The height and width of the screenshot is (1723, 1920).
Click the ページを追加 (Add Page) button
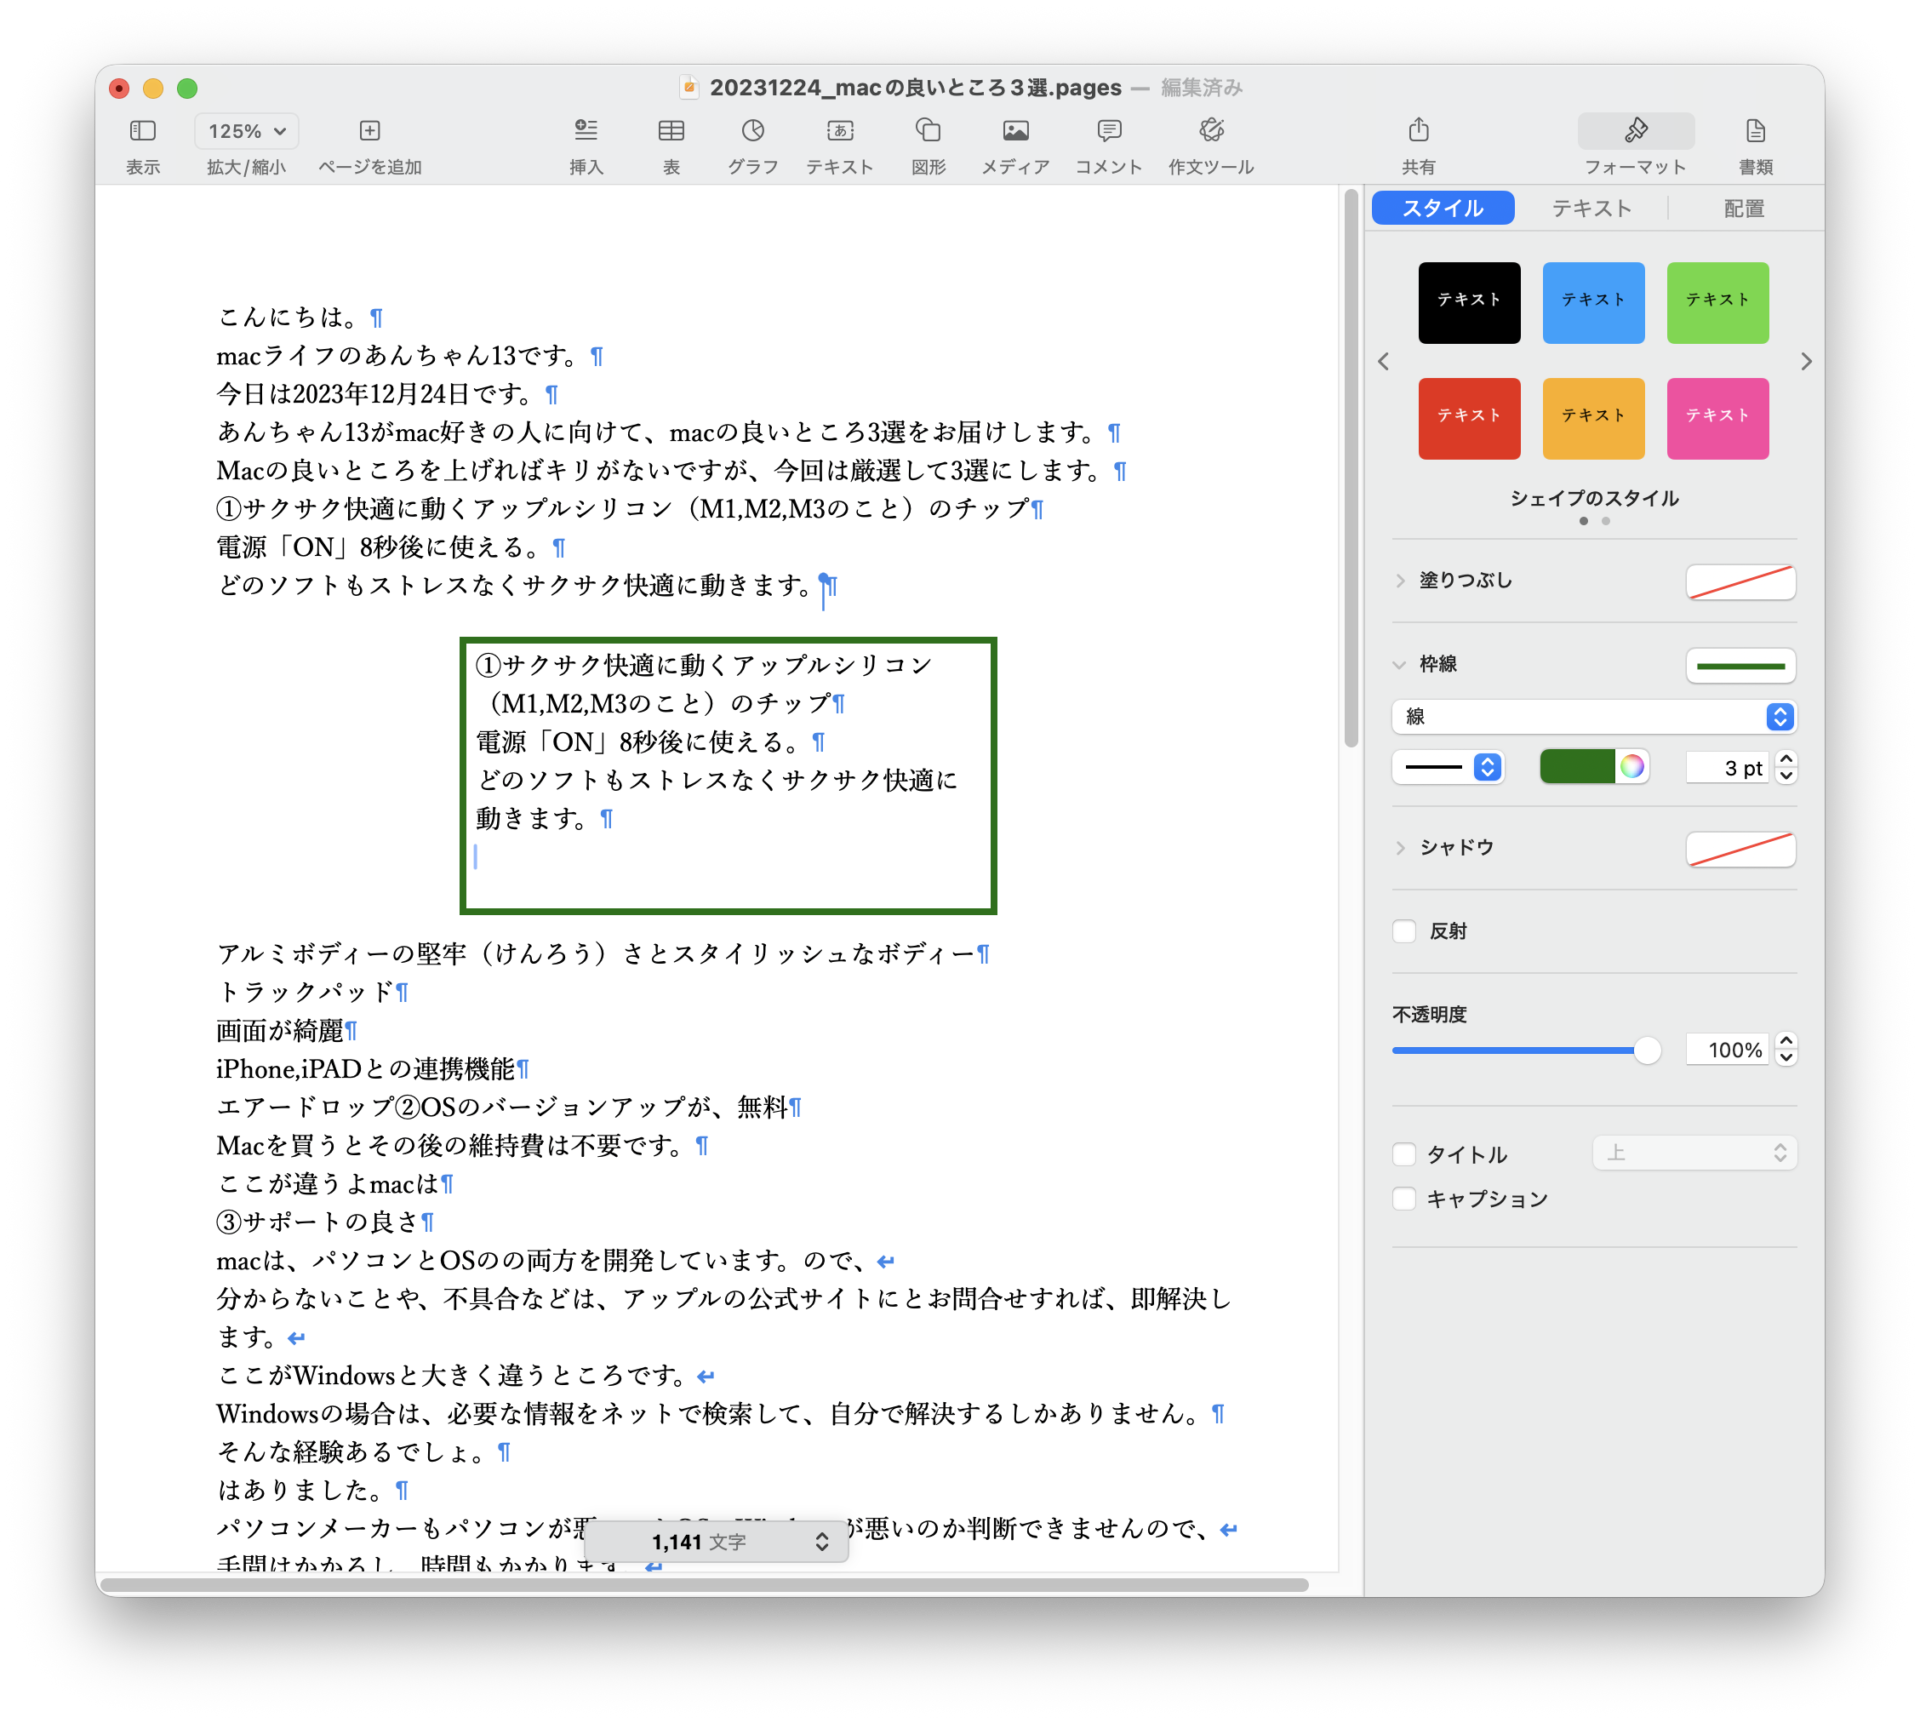click(x=369, y=131)
